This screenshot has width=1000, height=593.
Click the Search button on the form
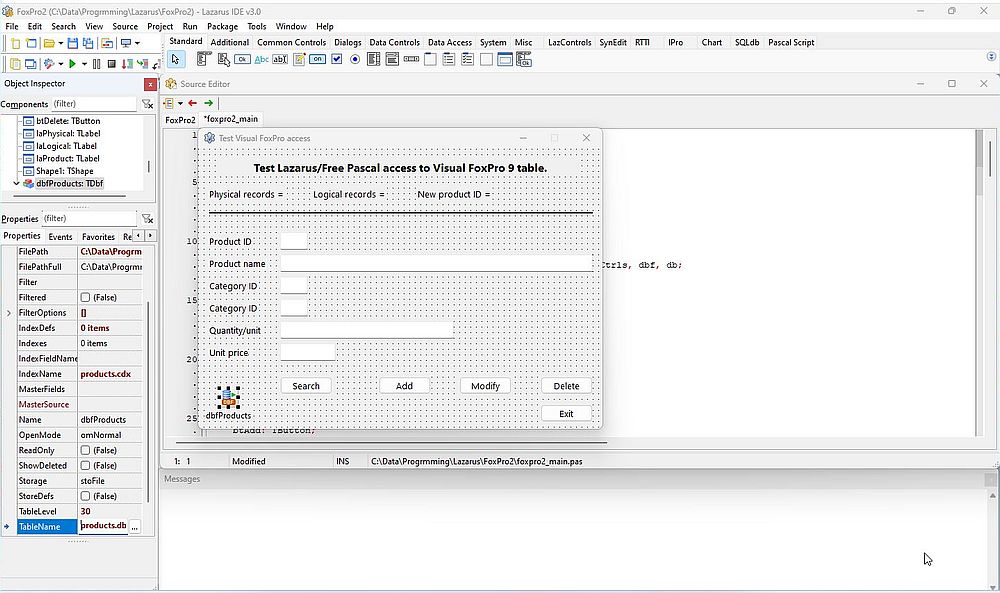[306, 386]
